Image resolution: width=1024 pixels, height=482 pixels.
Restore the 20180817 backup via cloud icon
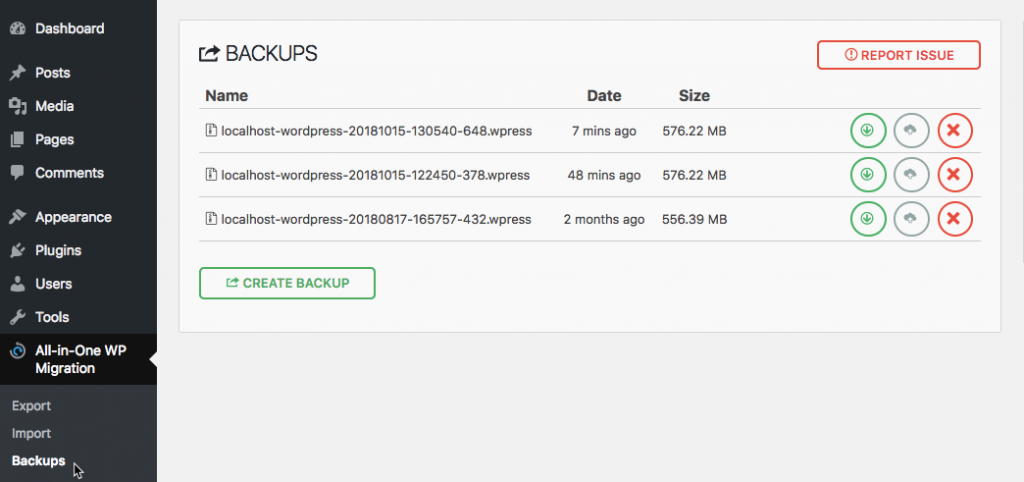[911, 219]
